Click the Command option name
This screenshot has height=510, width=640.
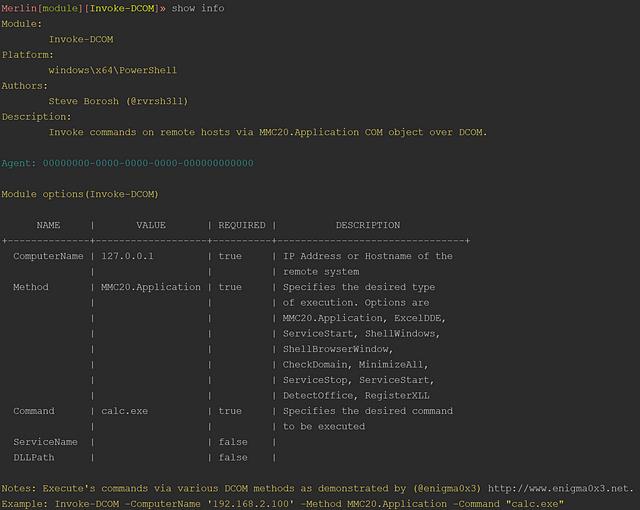coord(34,411)
